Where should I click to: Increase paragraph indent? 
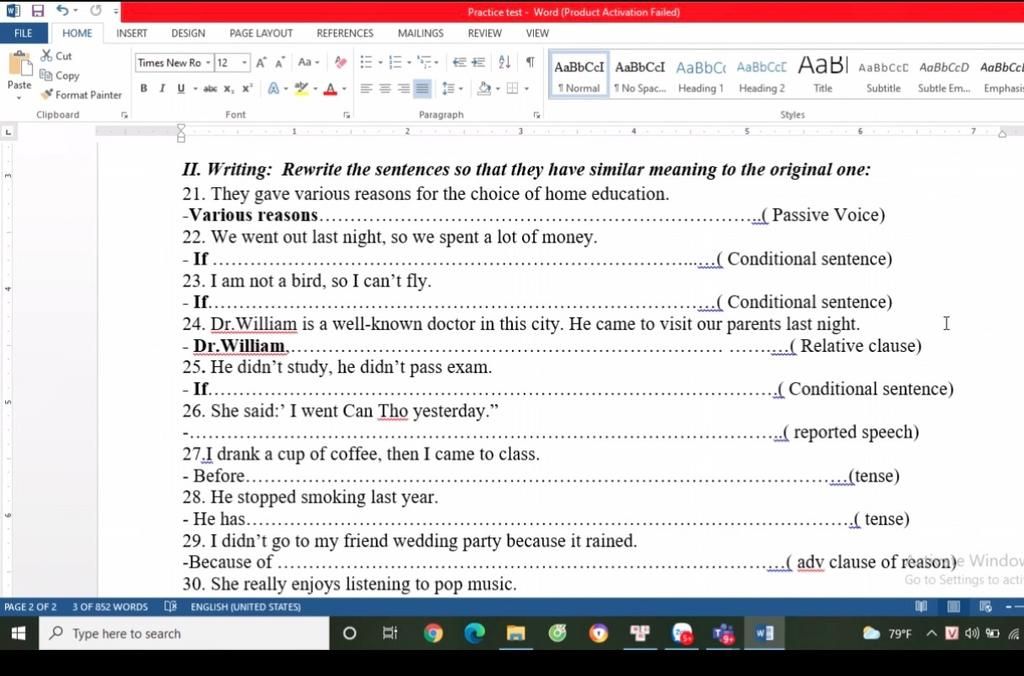click(479, 63)
